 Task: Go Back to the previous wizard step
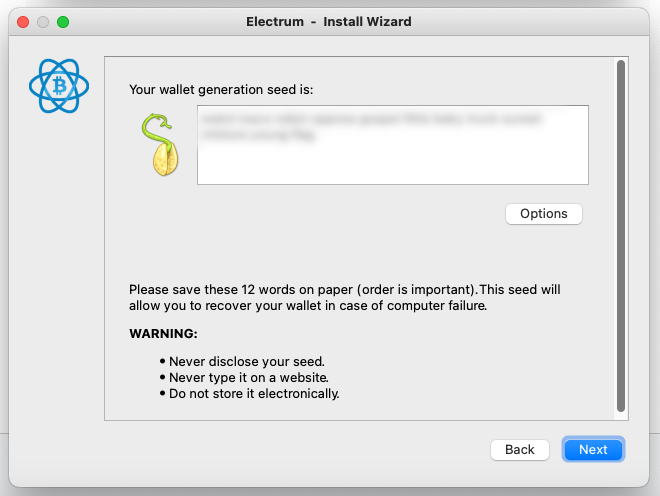tap(519, 450)
